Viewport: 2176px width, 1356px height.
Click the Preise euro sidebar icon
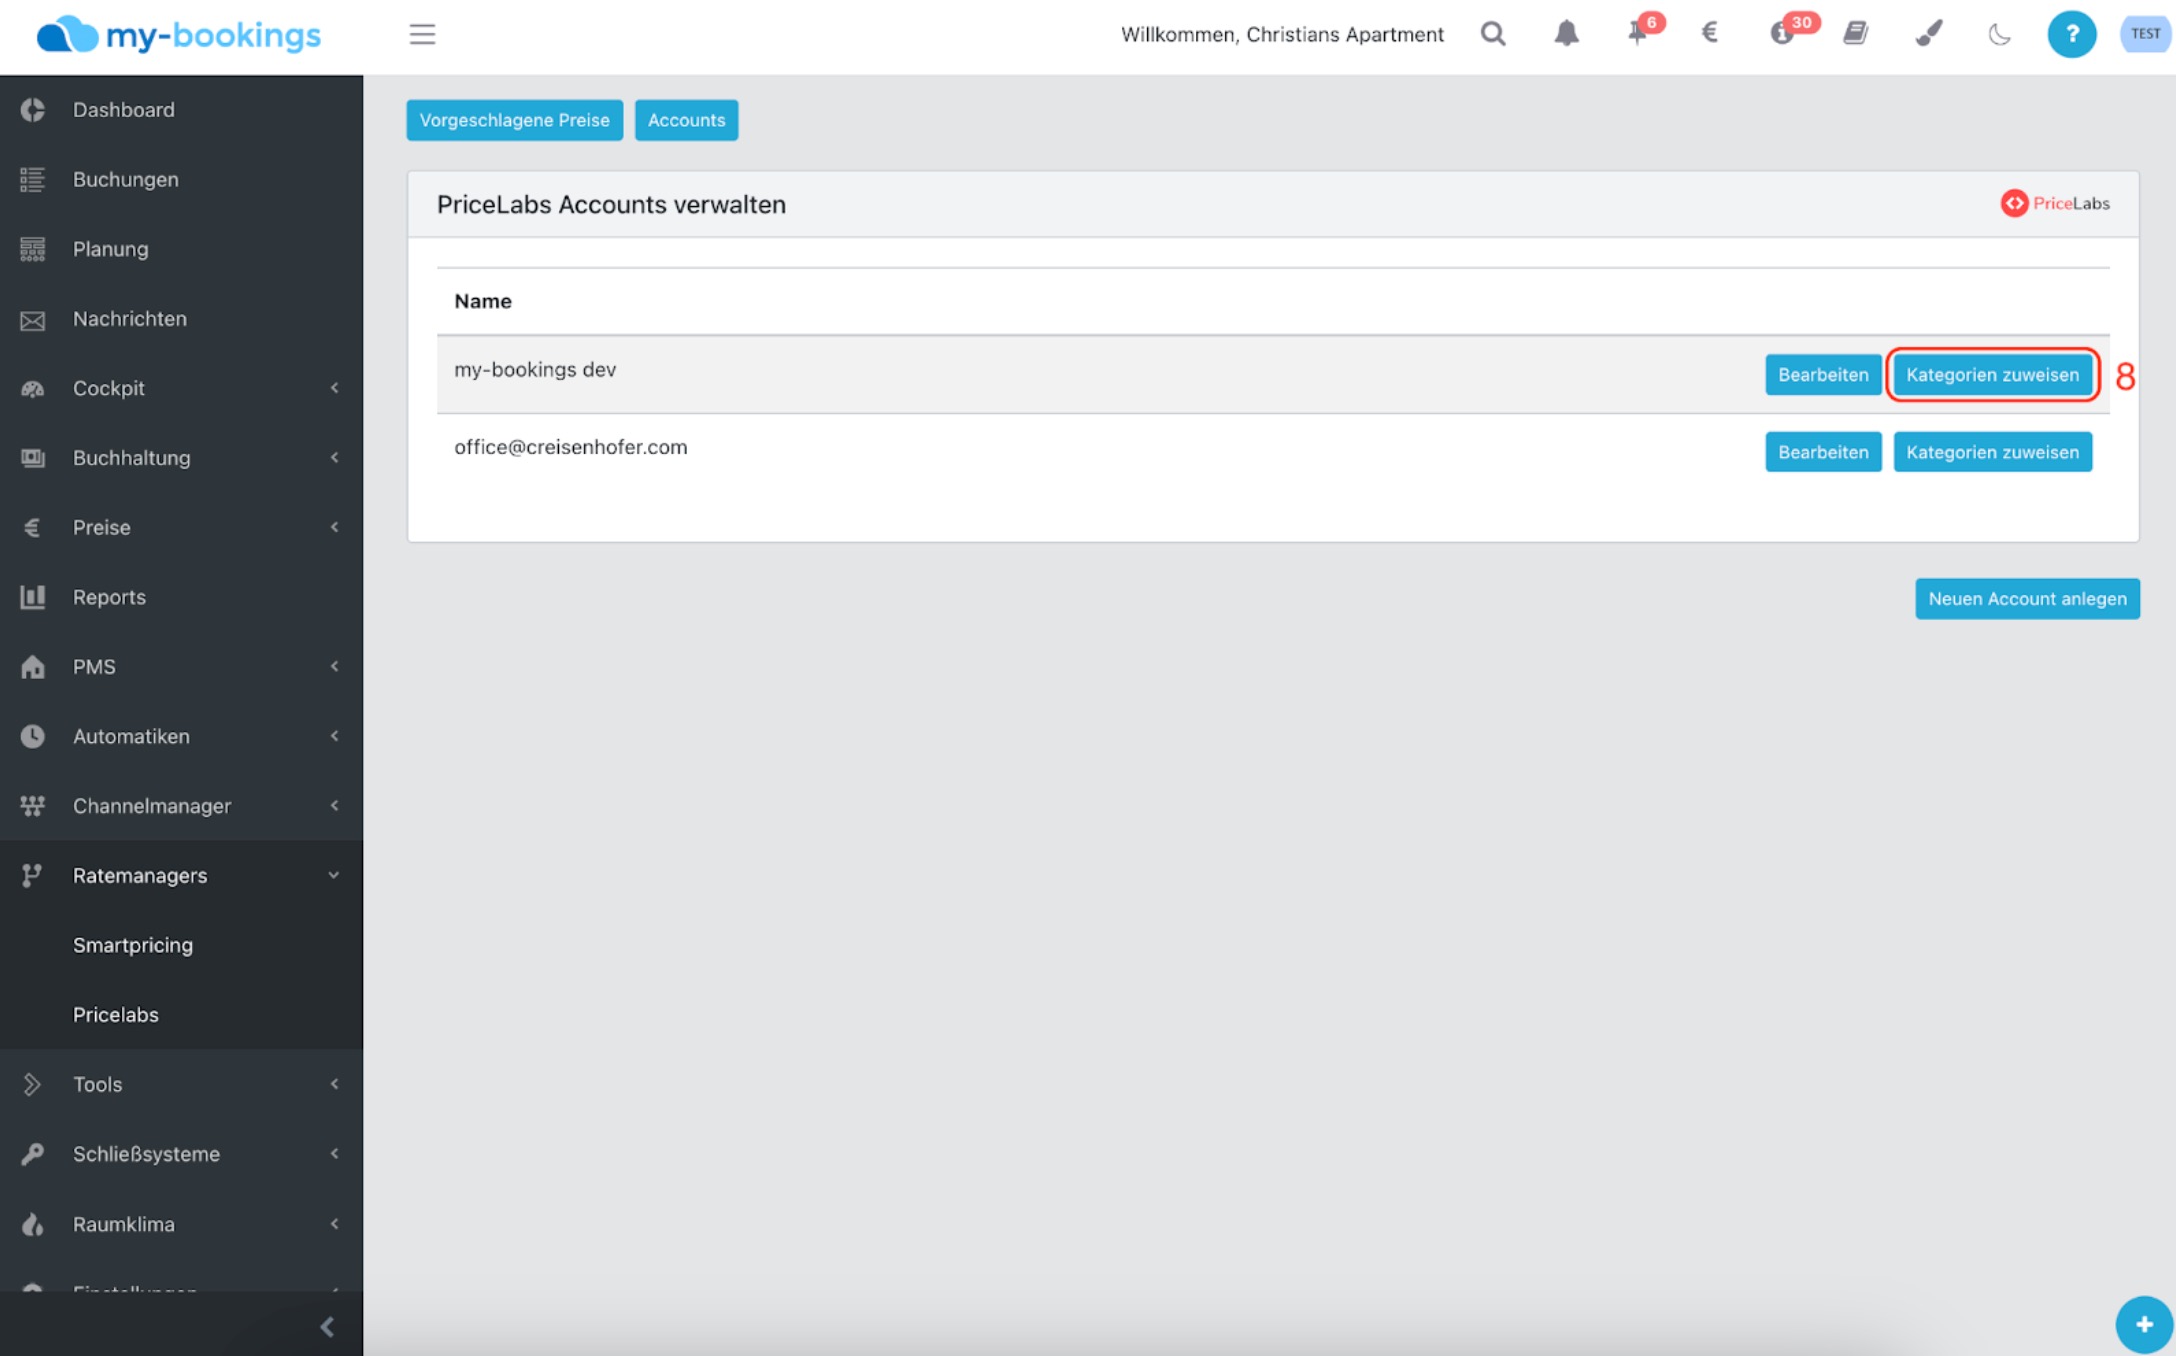pos(32,528)
